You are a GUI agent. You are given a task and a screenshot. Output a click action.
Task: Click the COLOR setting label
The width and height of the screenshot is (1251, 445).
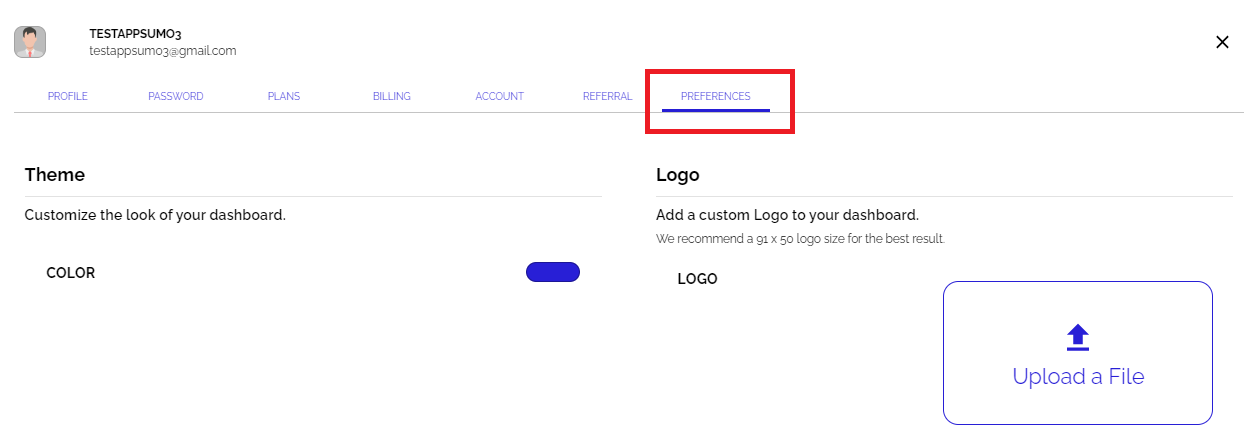point(71,273)
